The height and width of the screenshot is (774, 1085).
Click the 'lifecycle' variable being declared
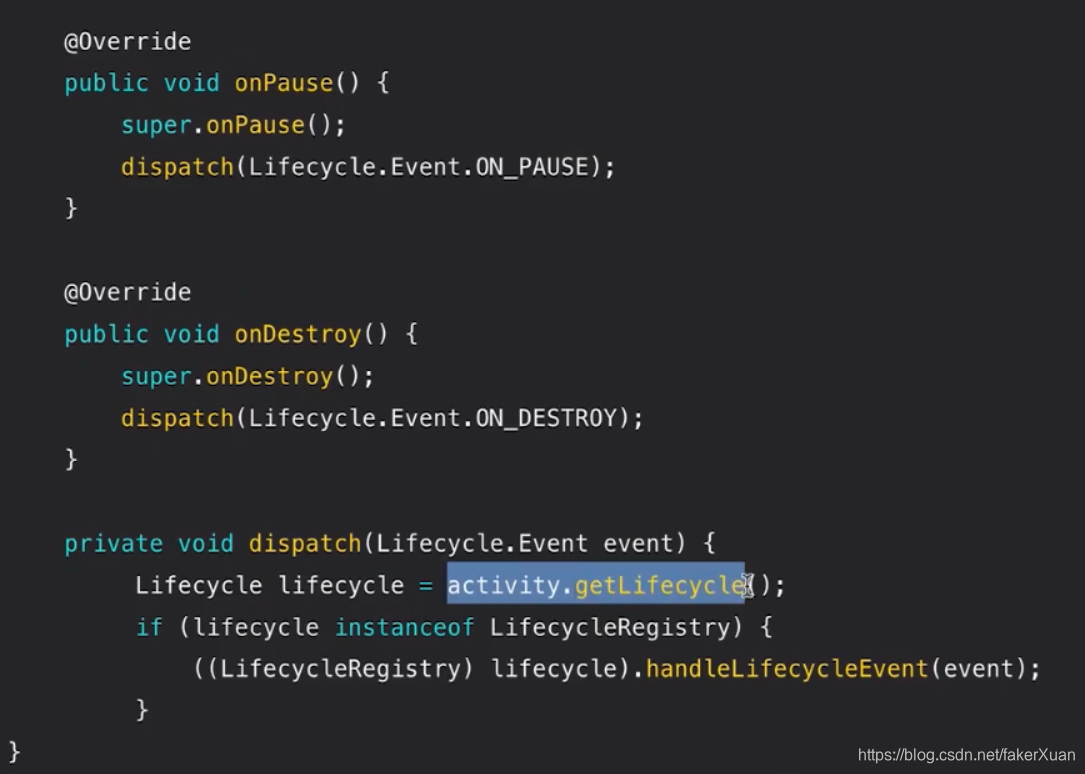pyautogui.click(x=341, y=586)
